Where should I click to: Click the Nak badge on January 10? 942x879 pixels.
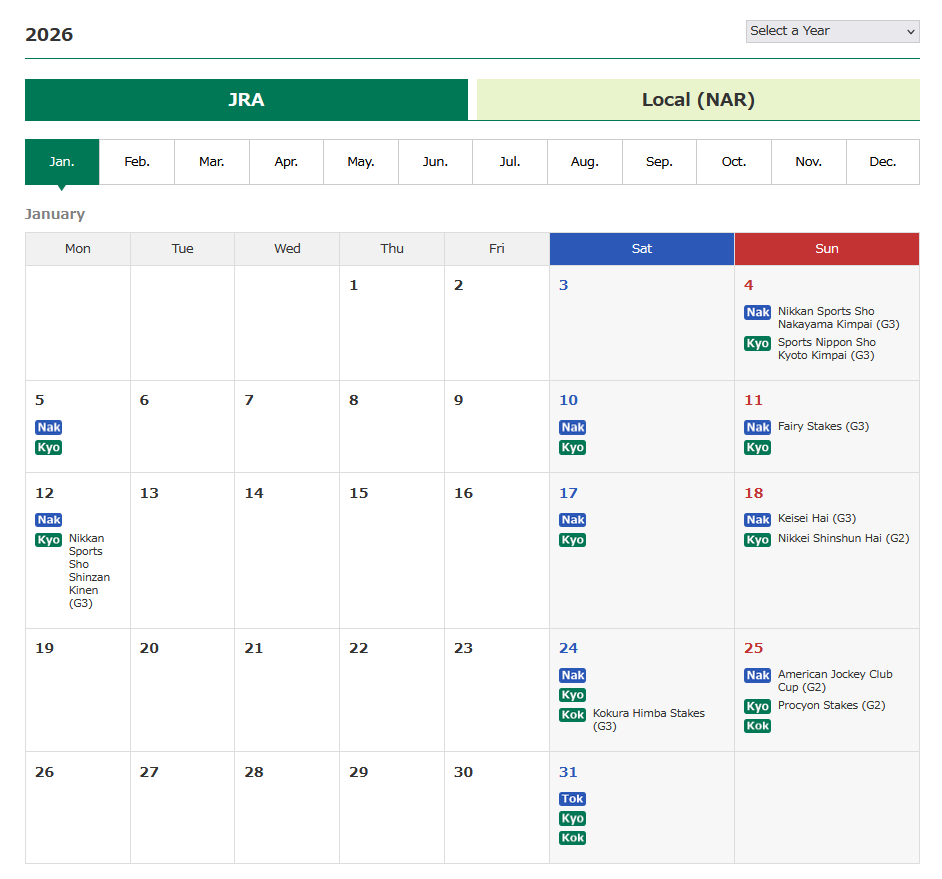pos(573,428)
